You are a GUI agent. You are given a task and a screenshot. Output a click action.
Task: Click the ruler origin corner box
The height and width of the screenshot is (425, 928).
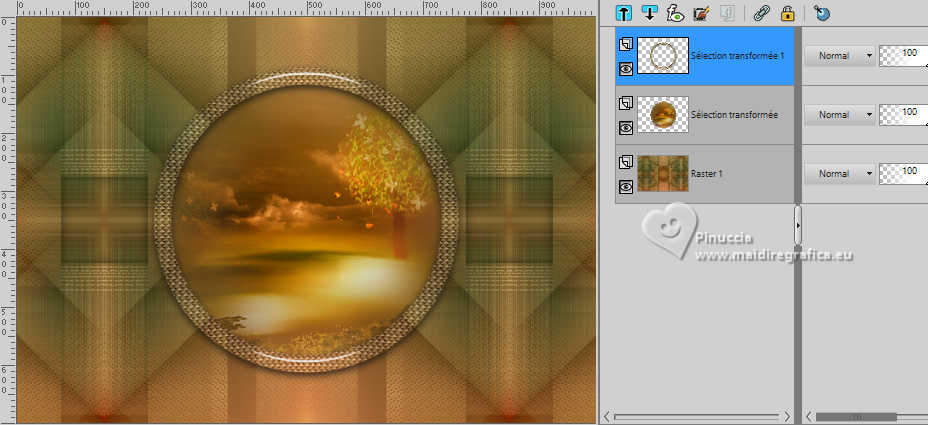[x=8, y=8]
